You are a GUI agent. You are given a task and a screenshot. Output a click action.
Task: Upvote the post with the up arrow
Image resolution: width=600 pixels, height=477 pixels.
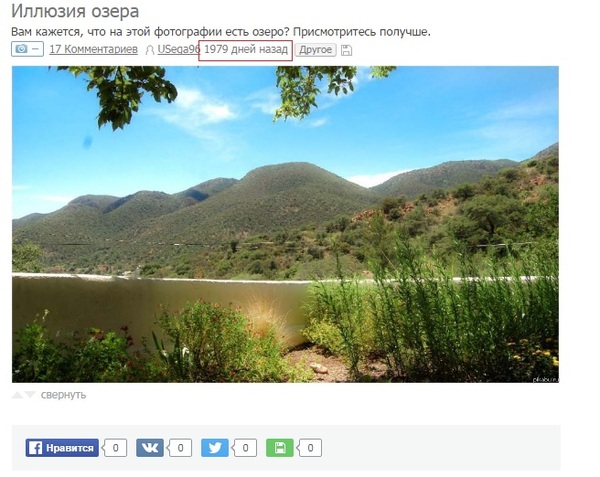17,395
